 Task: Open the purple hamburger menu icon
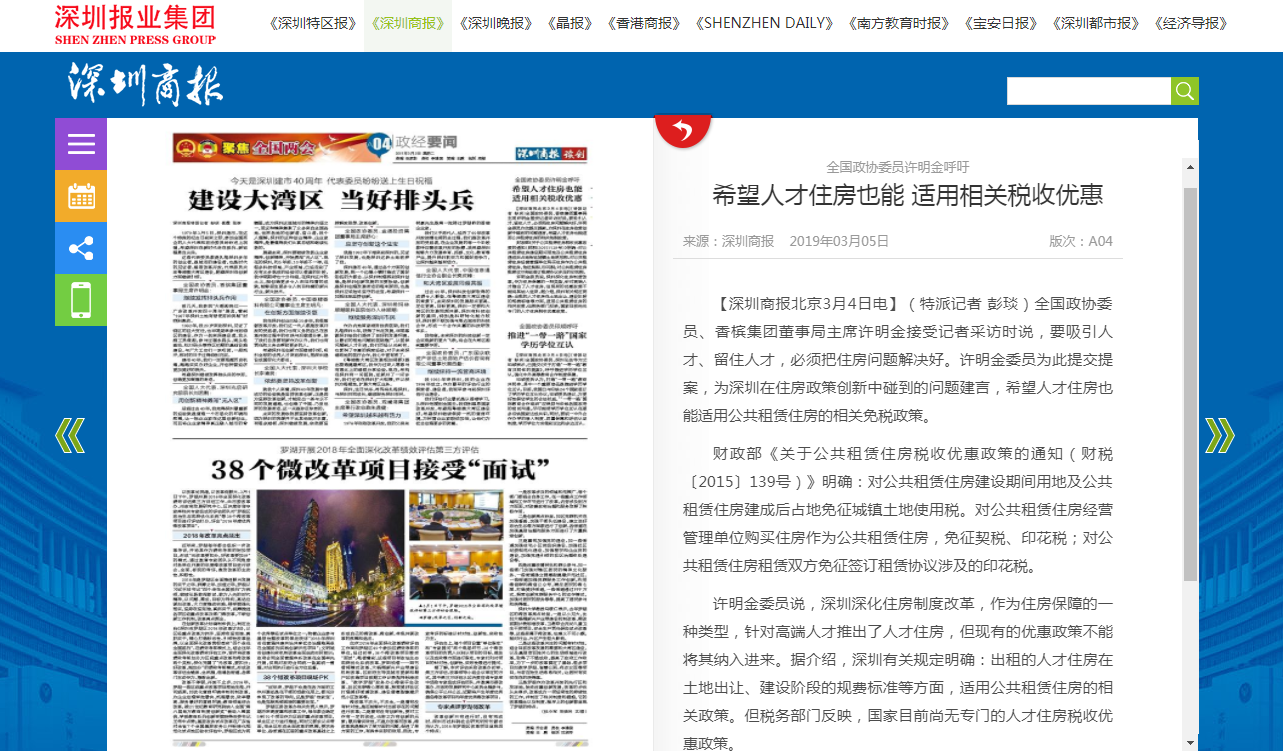pyautogui.click(x=81, y=144)
